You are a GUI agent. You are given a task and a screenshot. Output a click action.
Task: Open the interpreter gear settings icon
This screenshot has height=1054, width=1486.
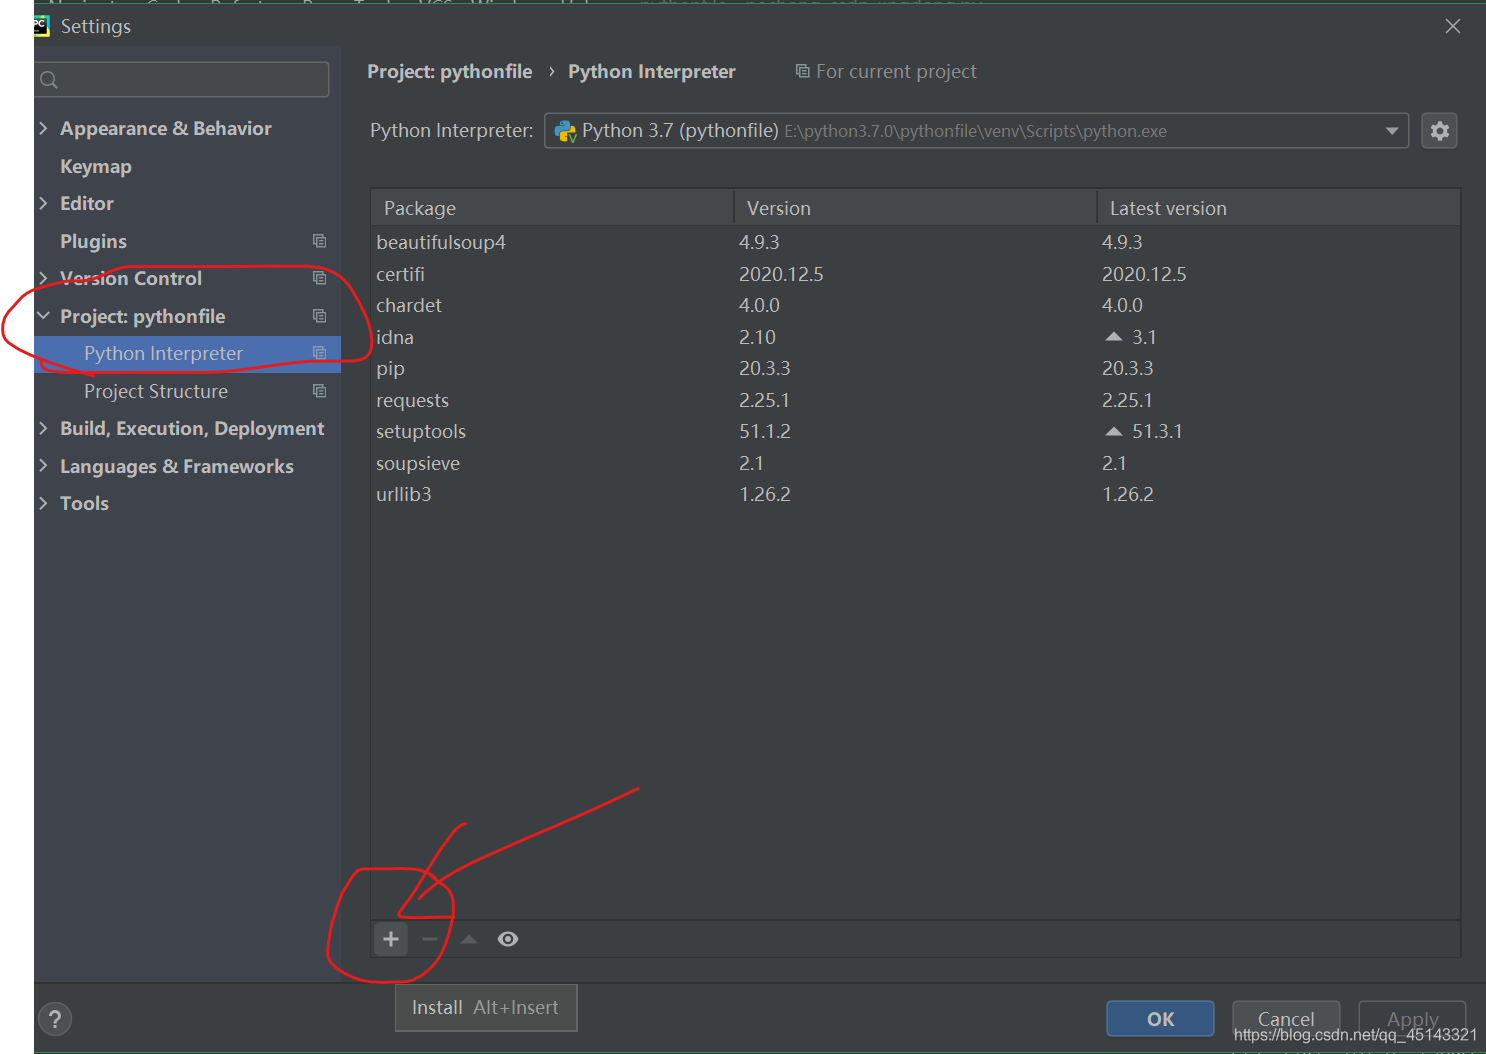[1440, 131]
